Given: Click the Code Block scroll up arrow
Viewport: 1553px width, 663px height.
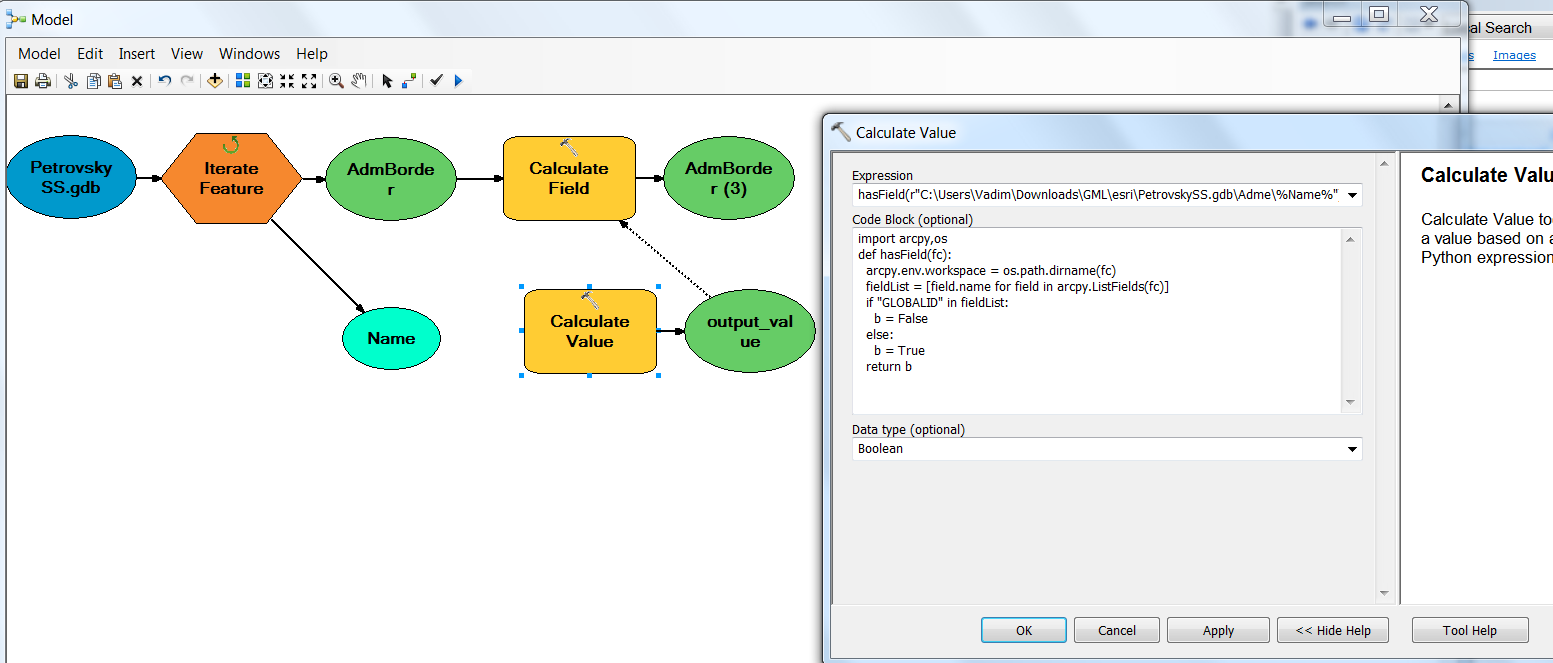Looking at the screenshot, I should 1350,239.
